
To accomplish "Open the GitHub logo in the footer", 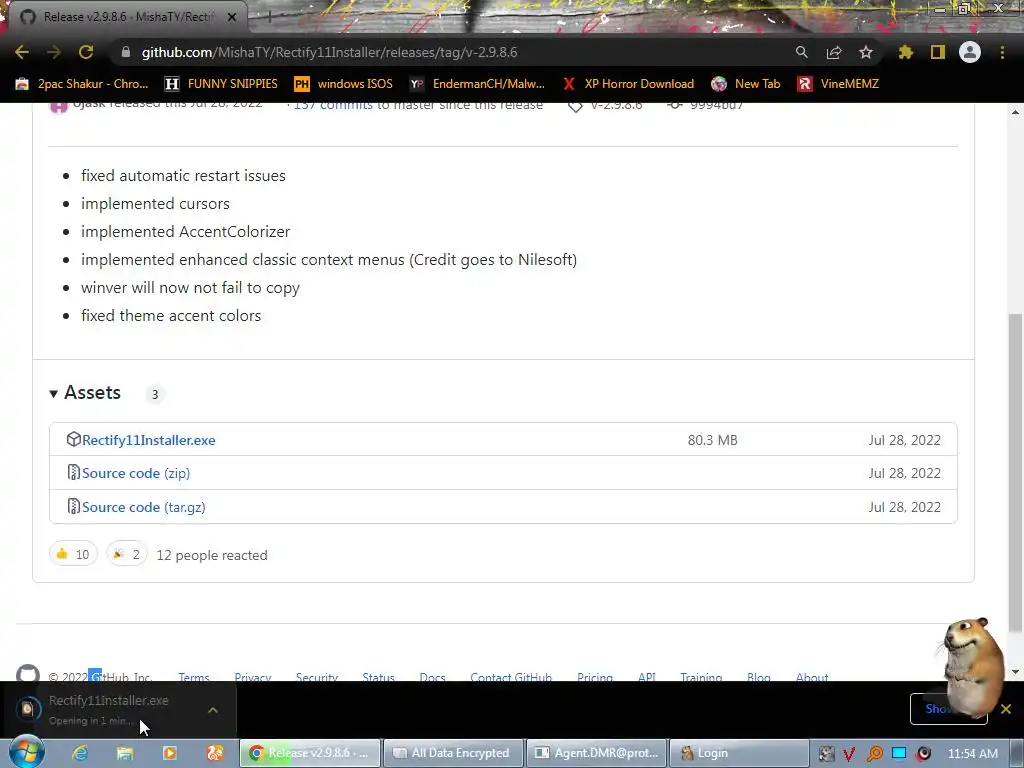I will pos(27,673).
